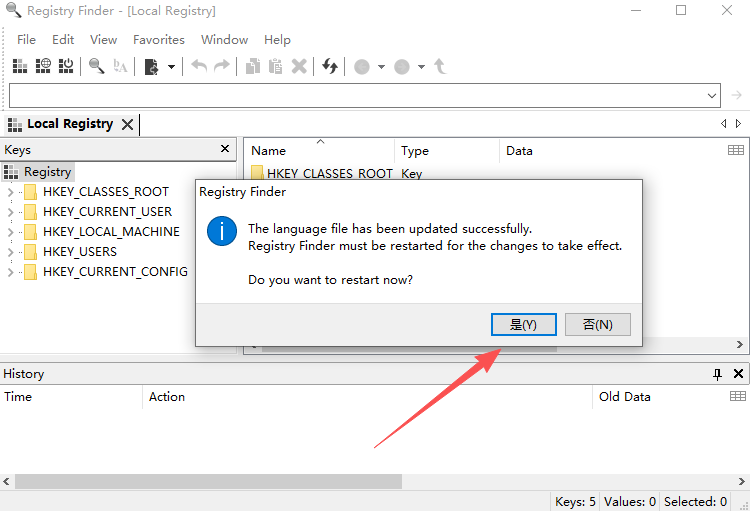Open the Favorites menu
This screenshot has height=511, width=750.
coord(159,40)
